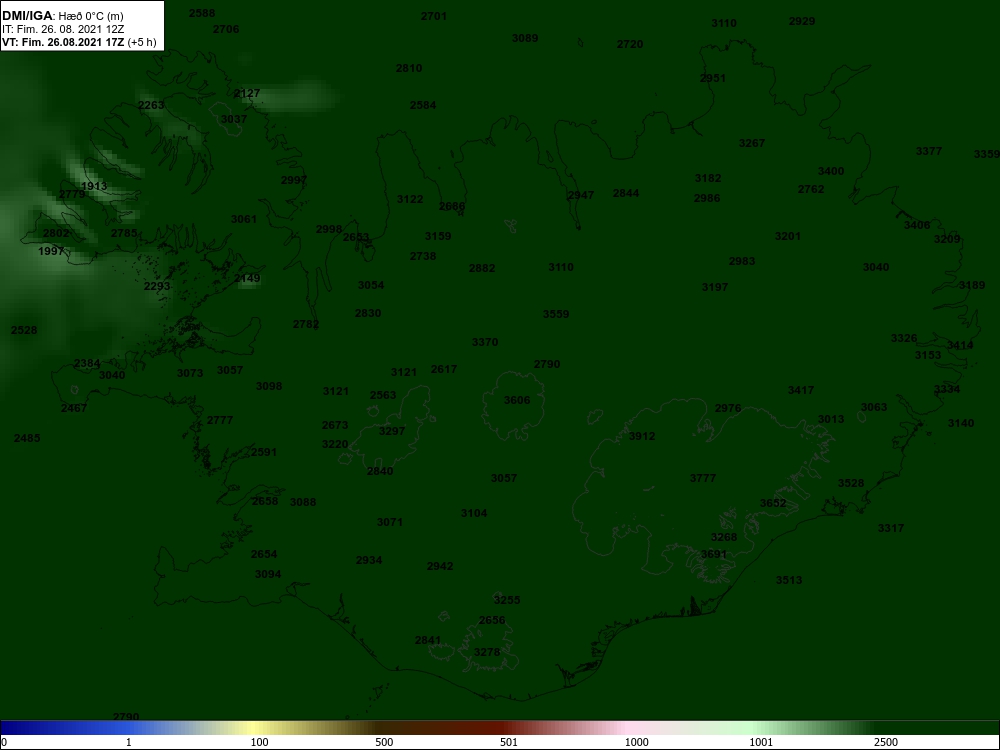The image size is (1000, 750).
Task: Click the 3777 height value
Action: click(x=703, y=478)
